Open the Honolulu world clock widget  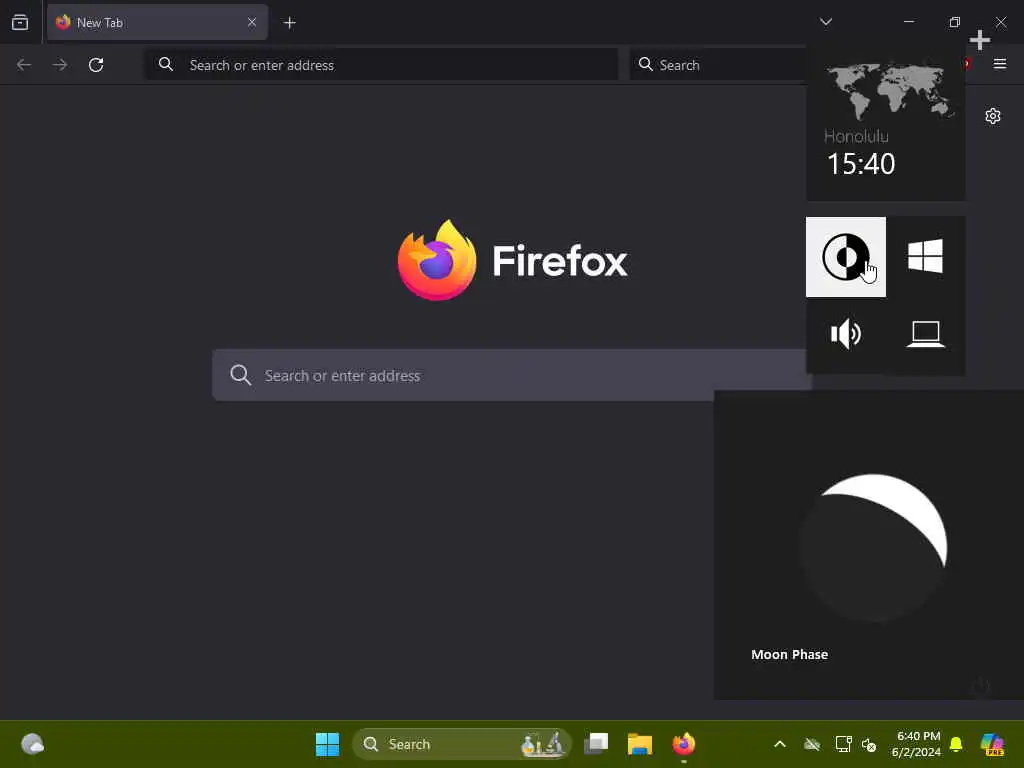point(886,121)
